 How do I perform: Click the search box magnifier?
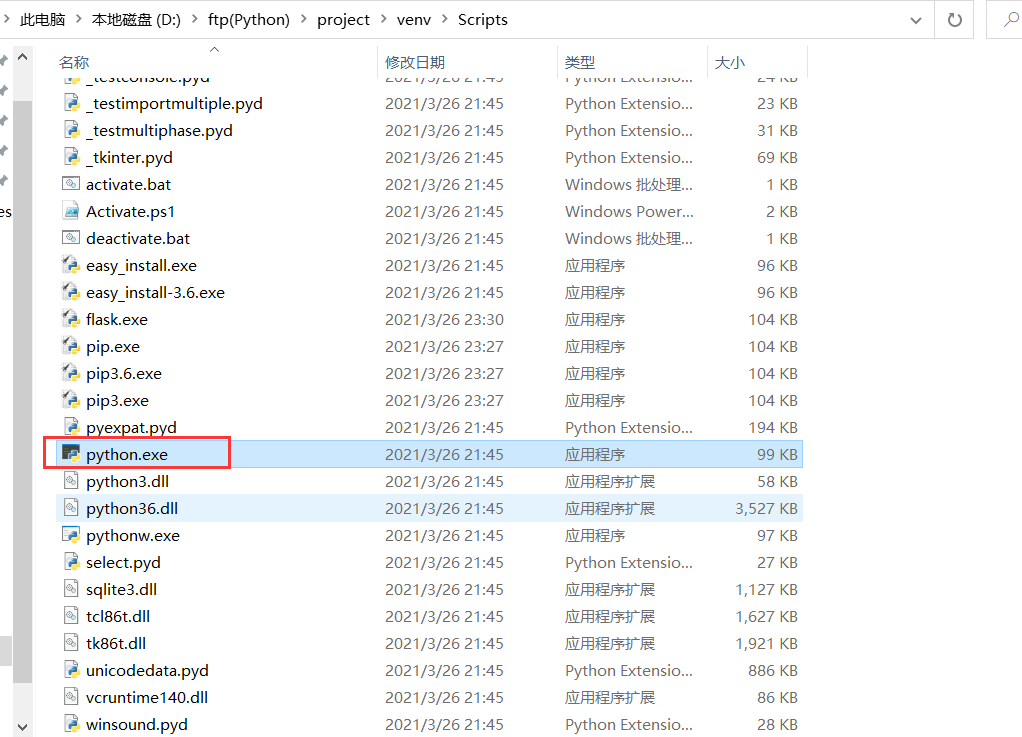tap(1011, 20)
